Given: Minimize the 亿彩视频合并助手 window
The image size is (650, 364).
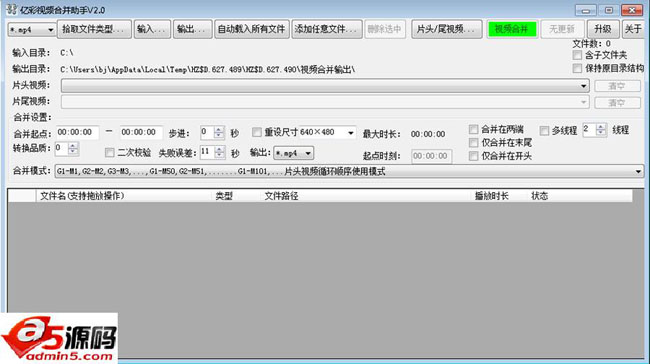Looking at the screenshot, I should (586, 10).
